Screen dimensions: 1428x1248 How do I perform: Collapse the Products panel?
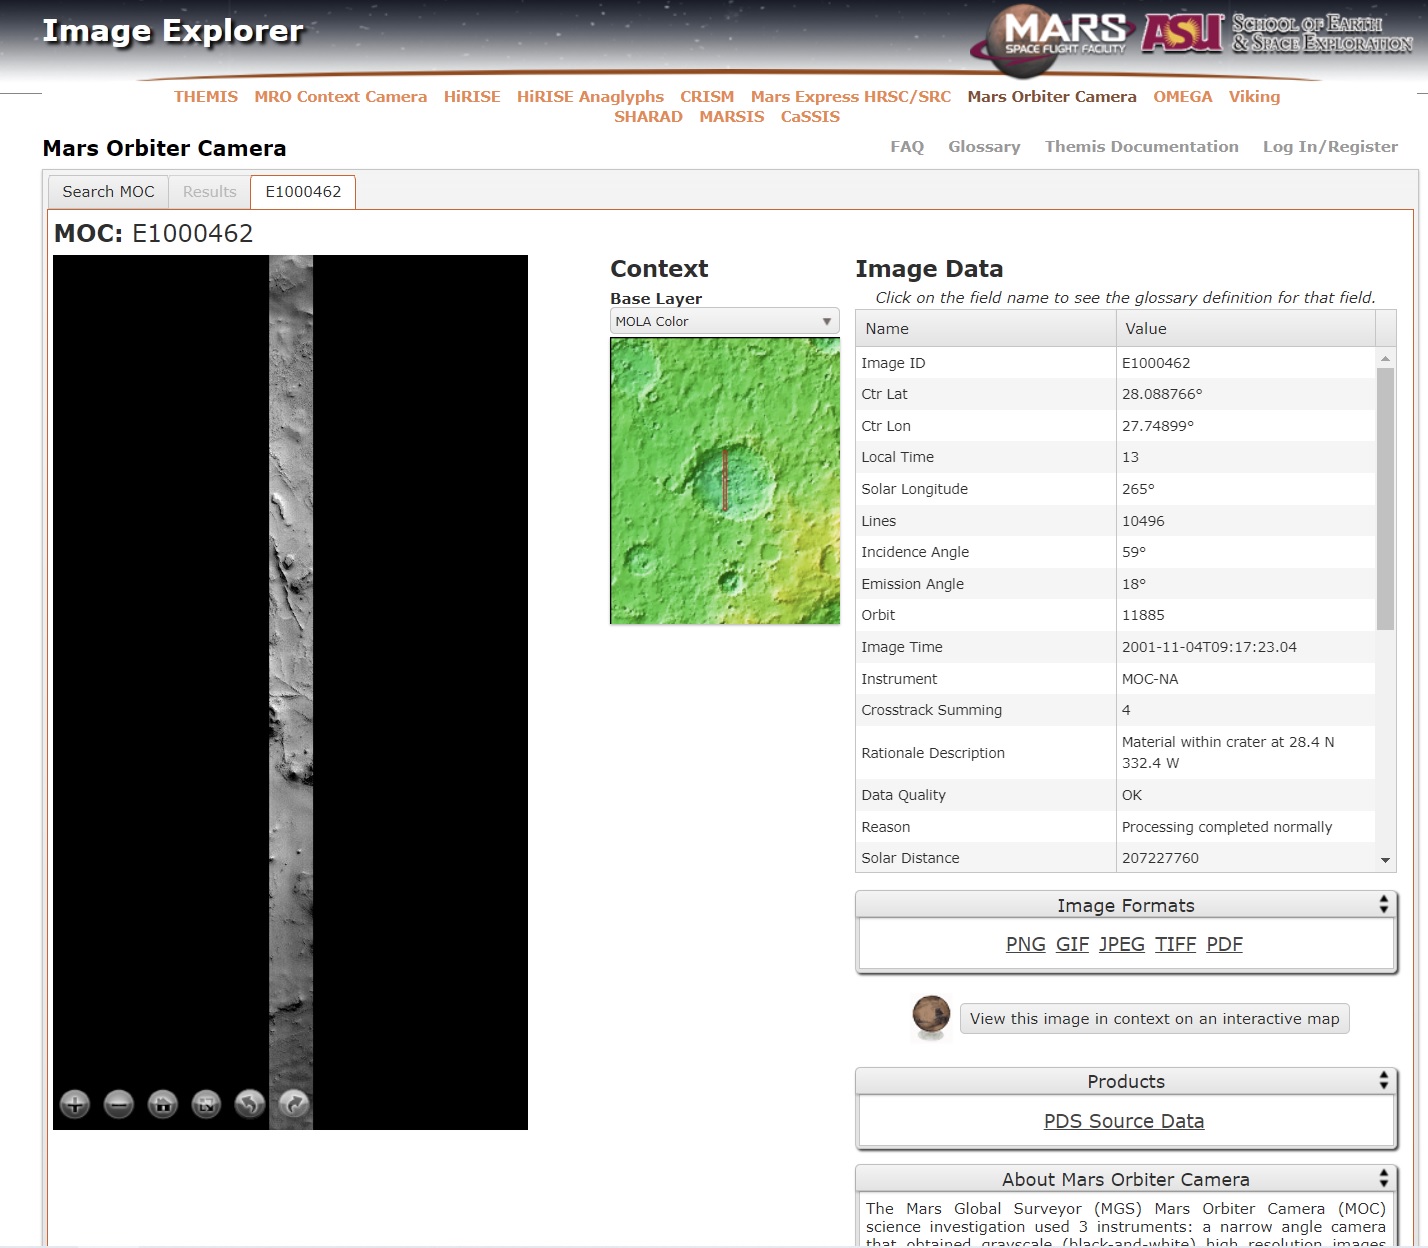tap(1383, 1081)
